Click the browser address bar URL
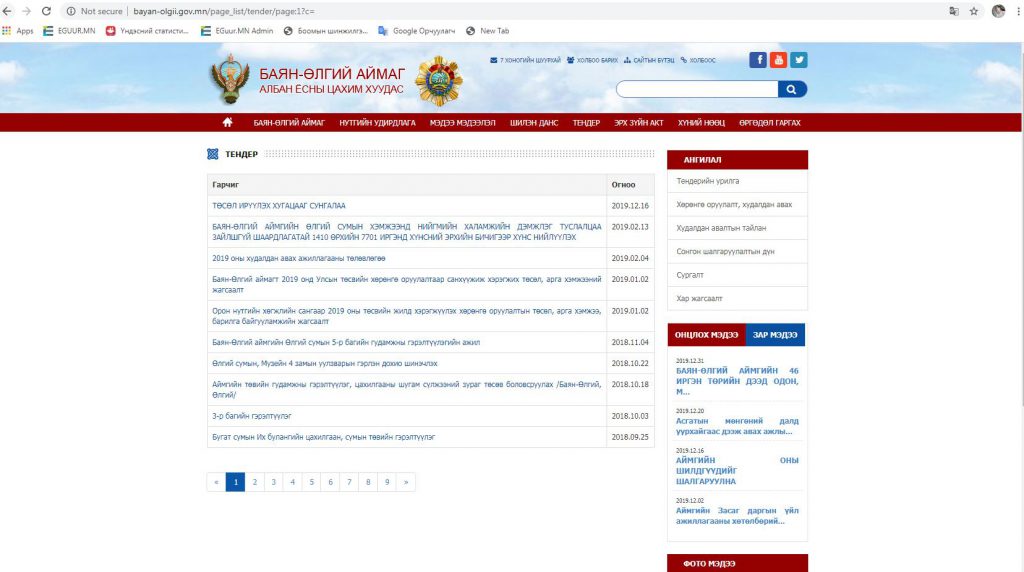 (x=230, y=11)
